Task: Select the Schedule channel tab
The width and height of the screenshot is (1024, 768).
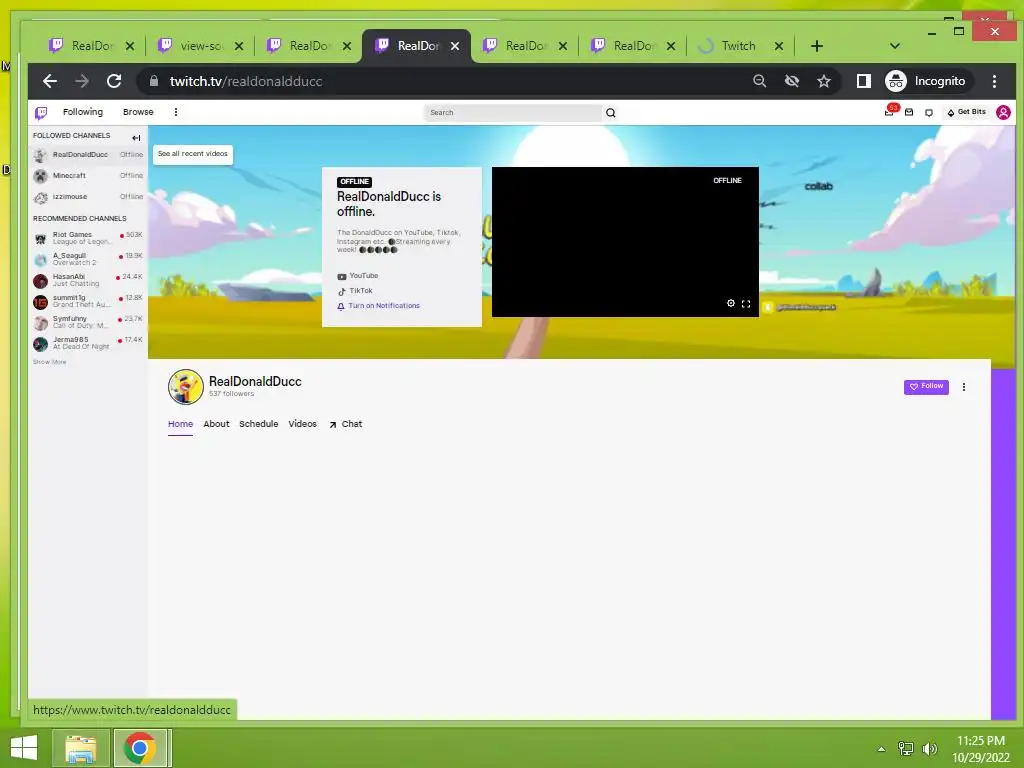Action: [259, 424]
